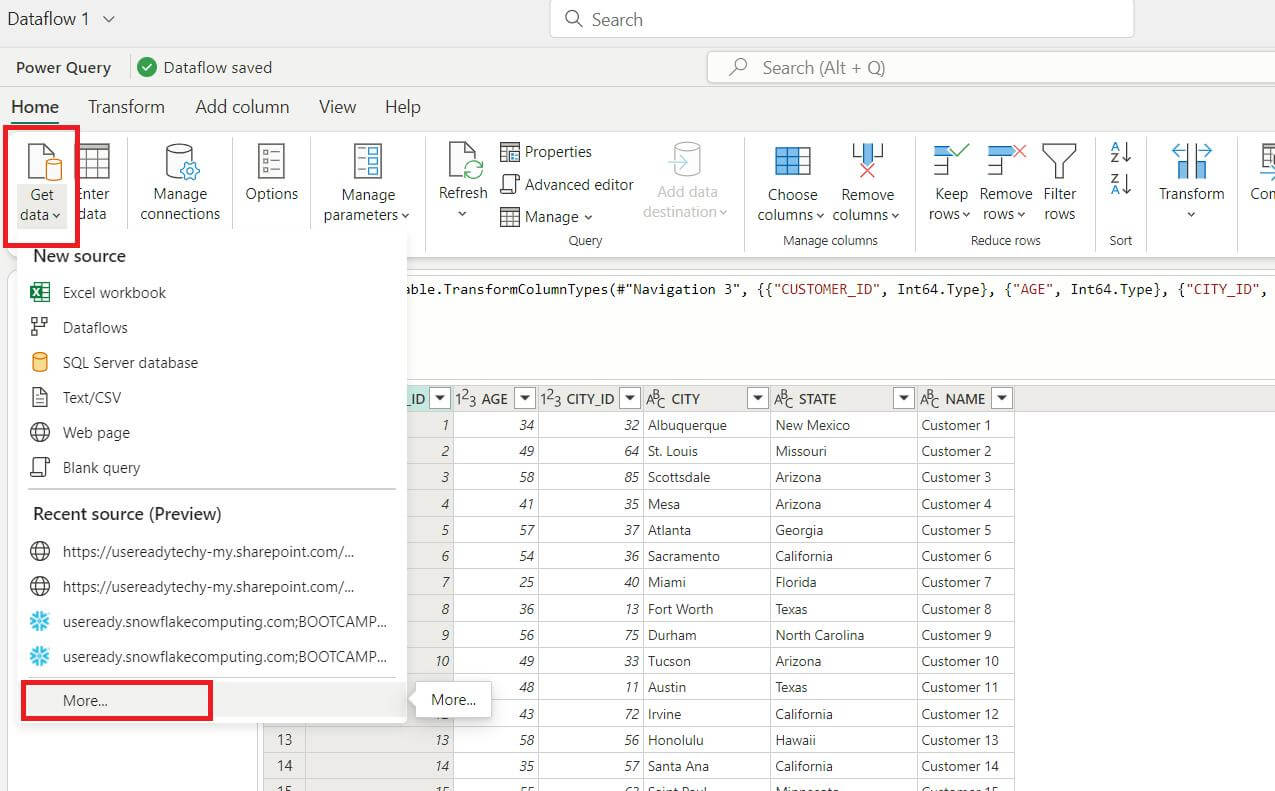Create a Blank query
The height and width of the screenshot is (791, 1275).
(211, 468)
